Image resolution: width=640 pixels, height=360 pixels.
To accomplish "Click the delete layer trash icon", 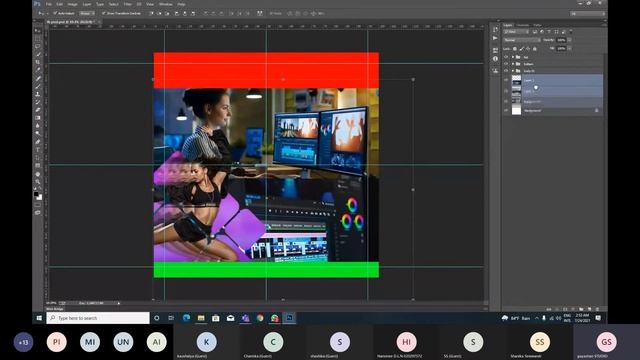I will pos(598,309).
